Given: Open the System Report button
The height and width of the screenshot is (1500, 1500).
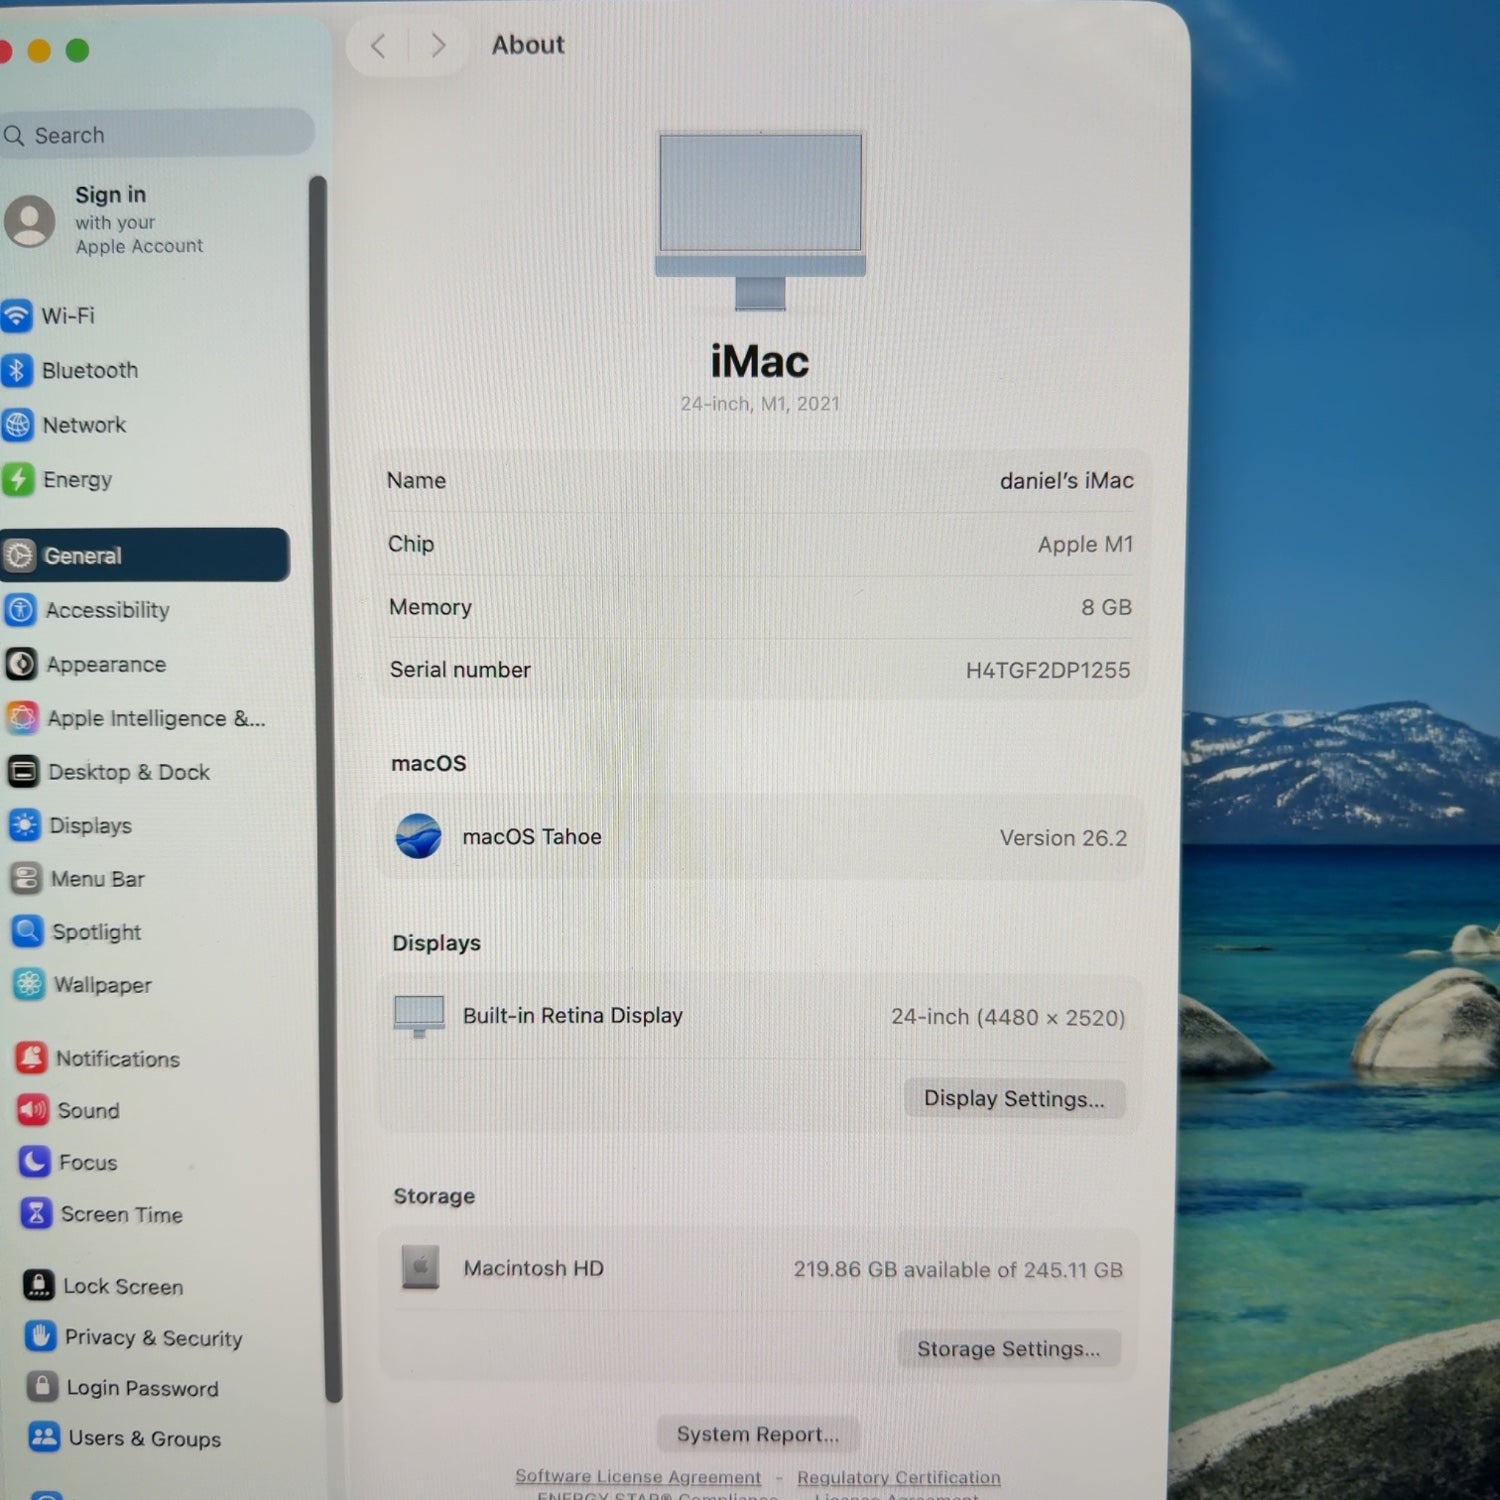Looking at the screenshot, I should point(757,1434).
